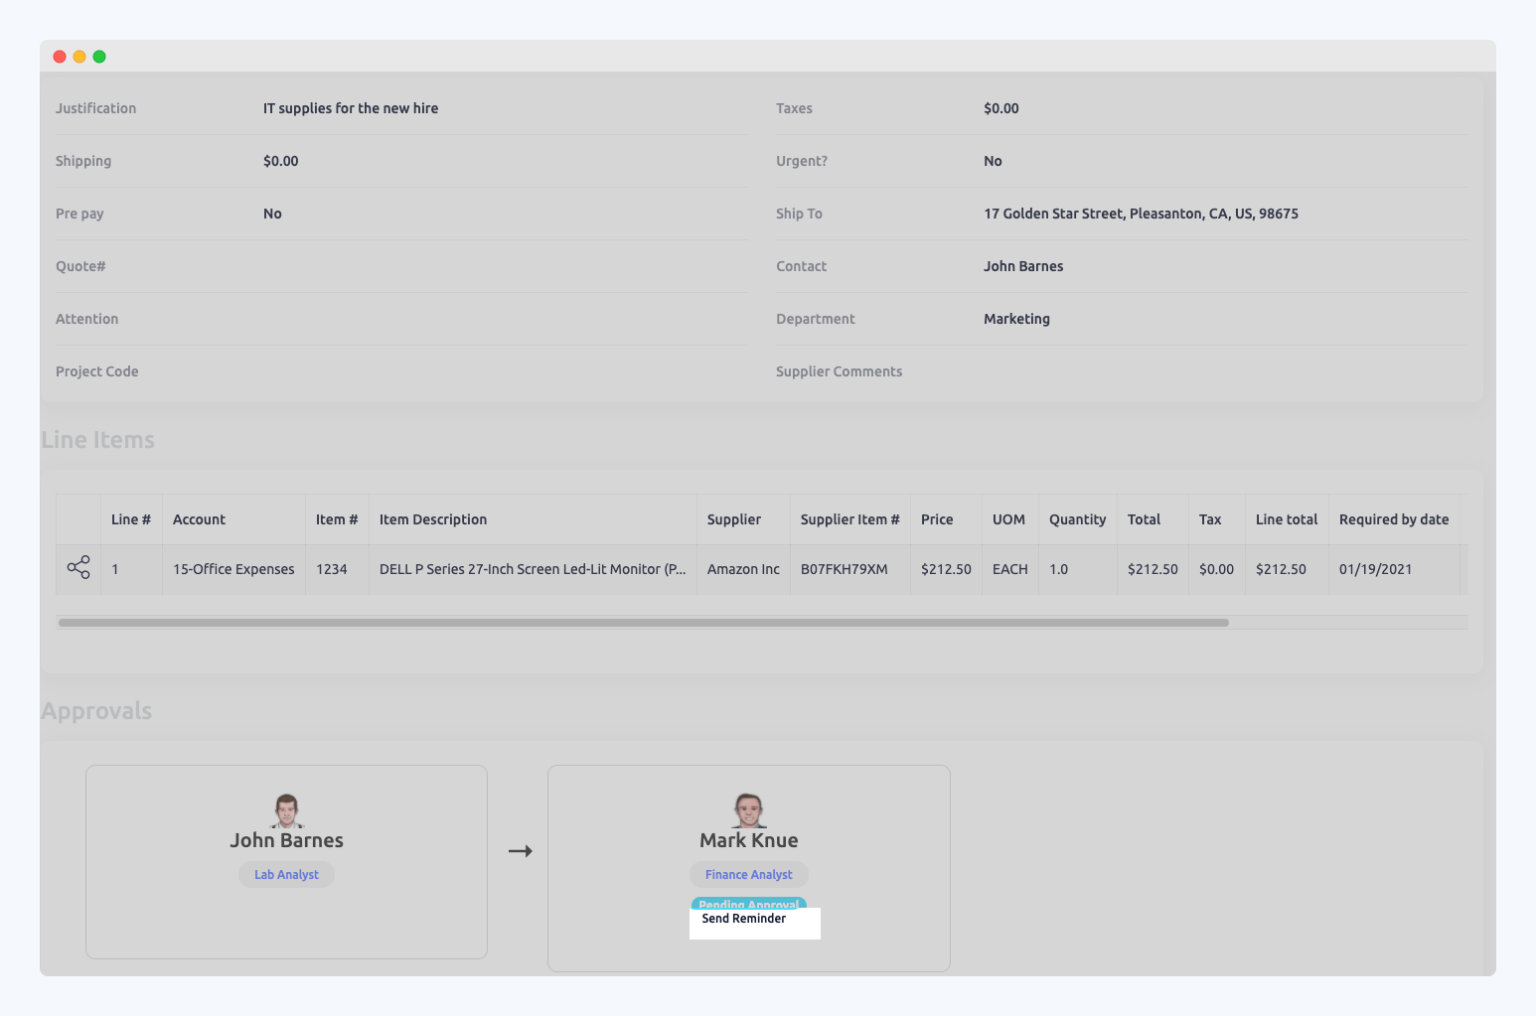Click the Project Code field
This screenshot has height=1016, width=1536.
pyautogui.click(x=400, y=371)
